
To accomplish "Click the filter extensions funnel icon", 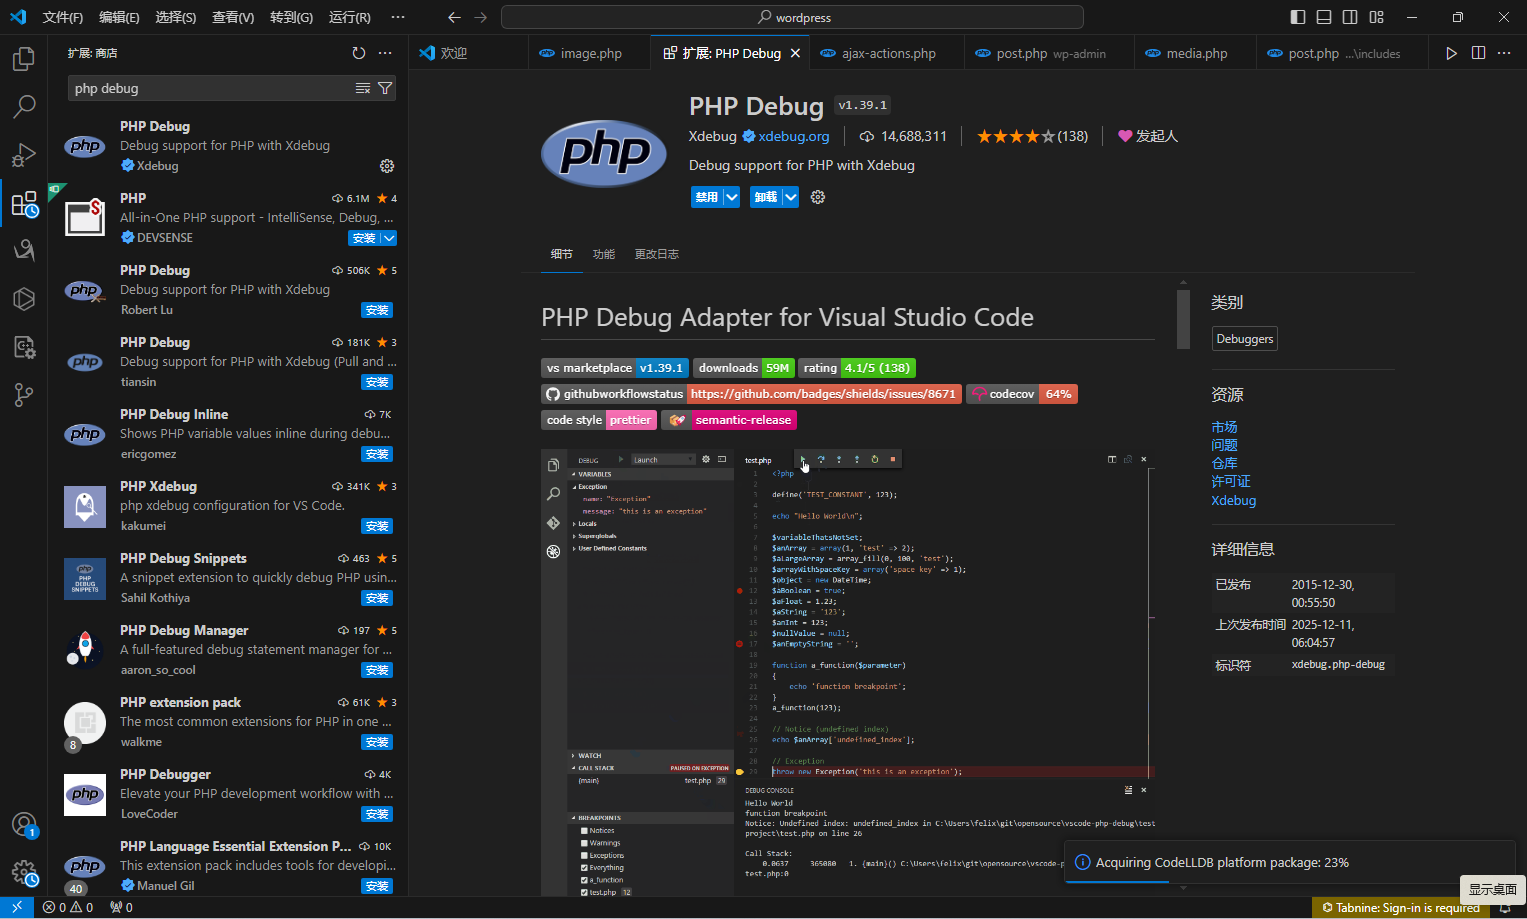I will (385, 89).
